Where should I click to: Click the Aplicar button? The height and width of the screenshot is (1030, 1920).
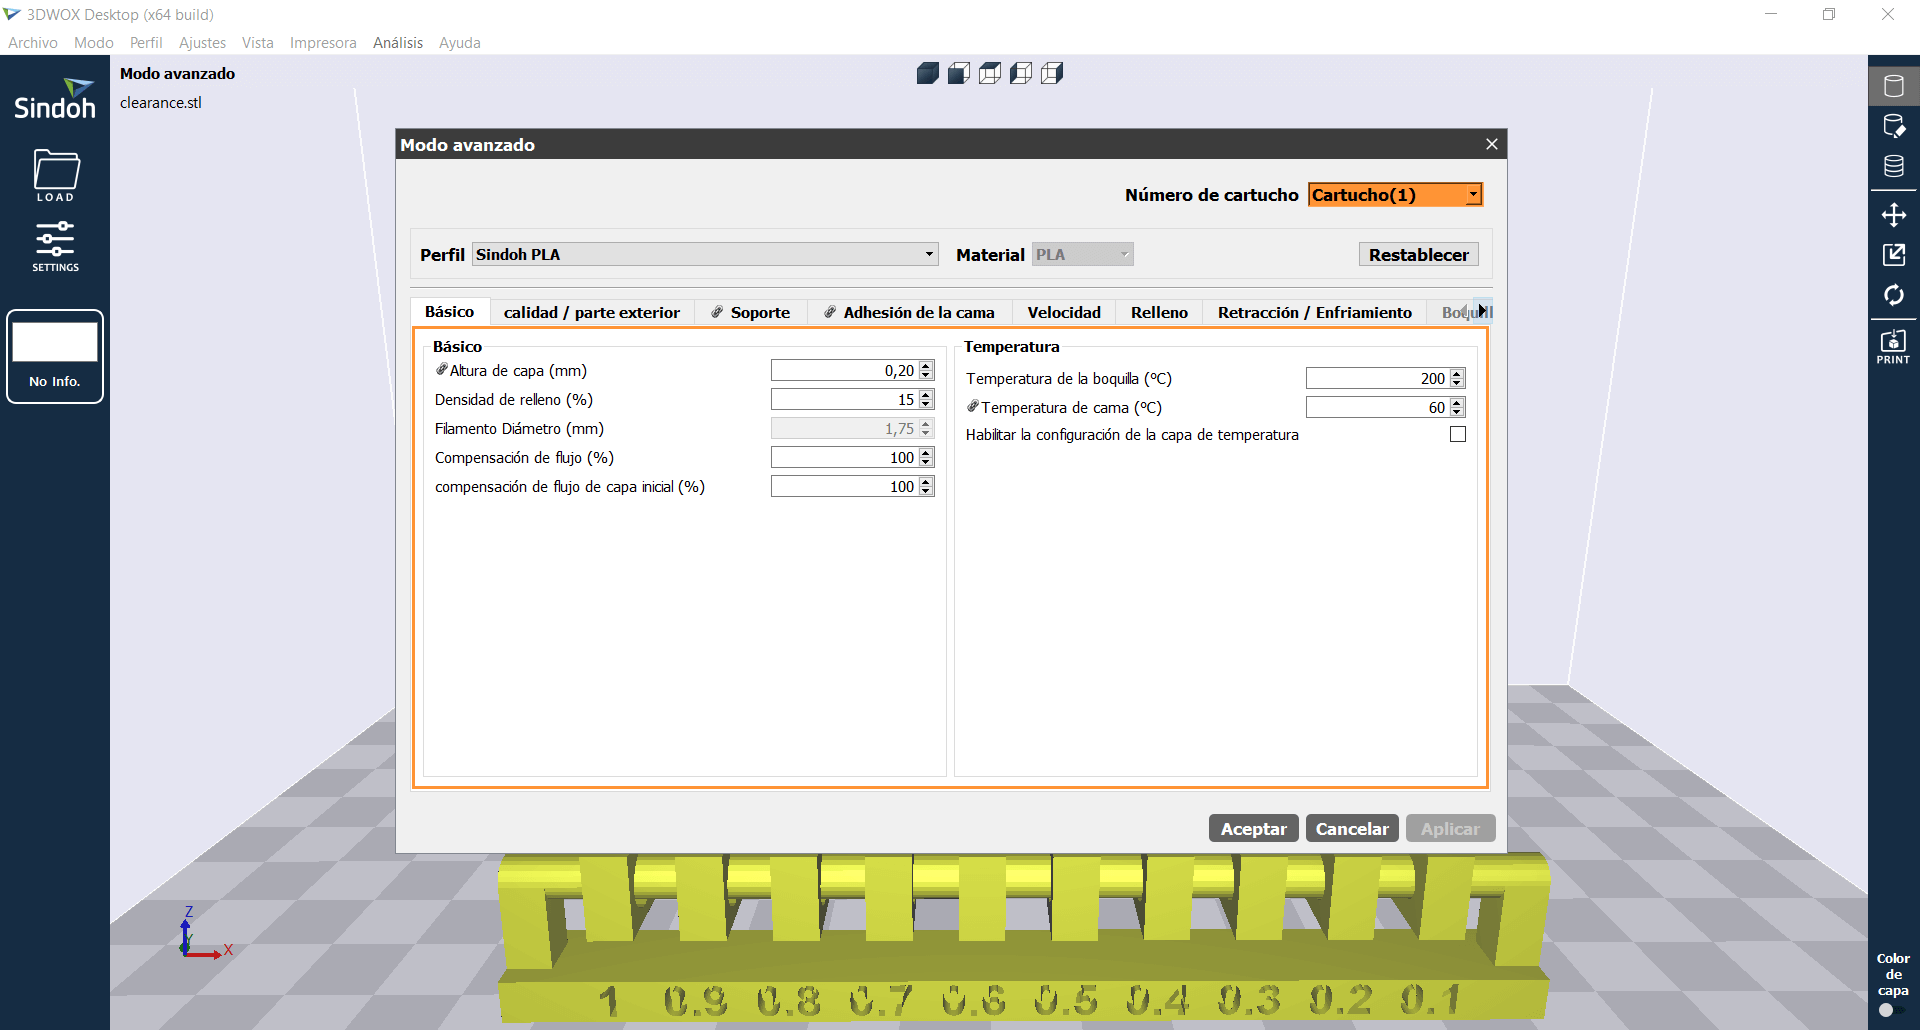(x=1450, y=828)
